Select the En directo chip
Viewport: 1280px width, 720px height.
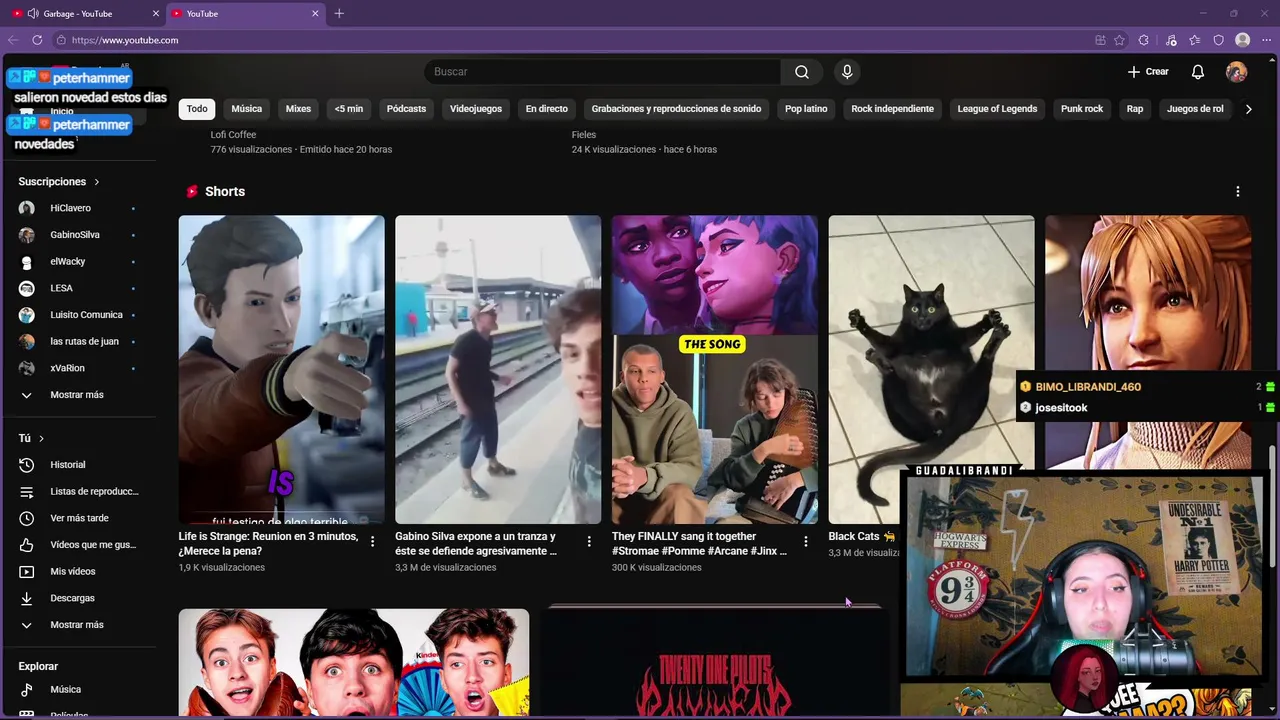(547, 109)
